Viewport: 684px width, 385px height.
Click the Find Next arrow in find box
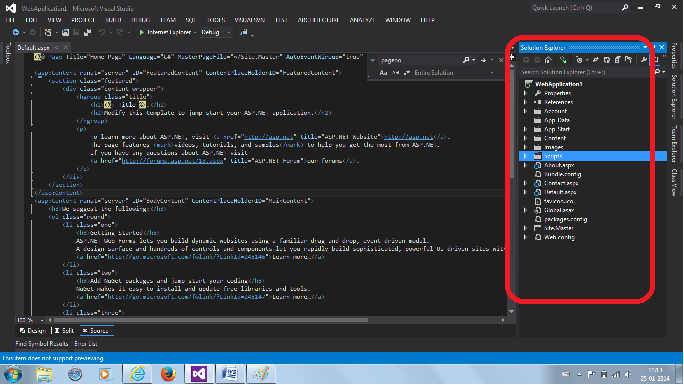coord(483,60)
